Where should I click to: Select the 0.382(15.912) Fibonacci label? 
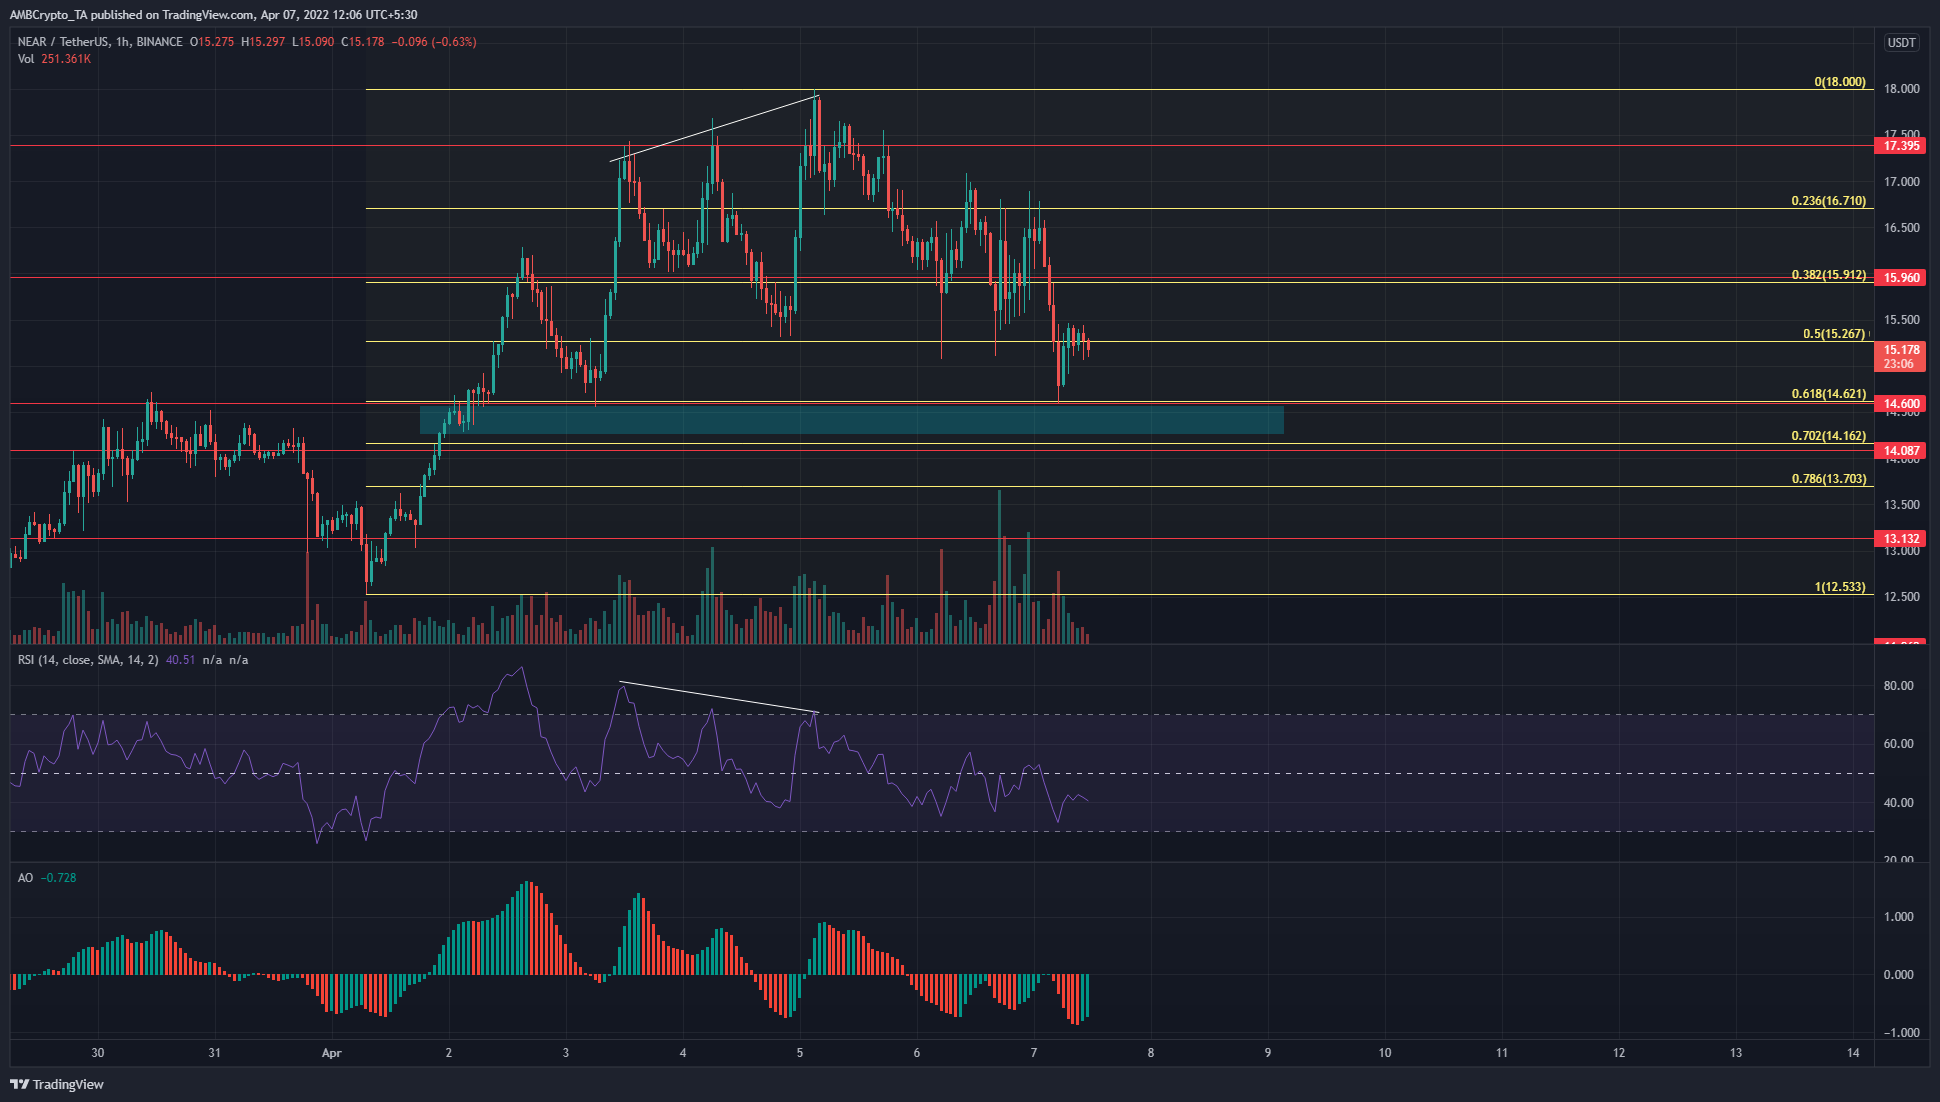(1828, 275)
